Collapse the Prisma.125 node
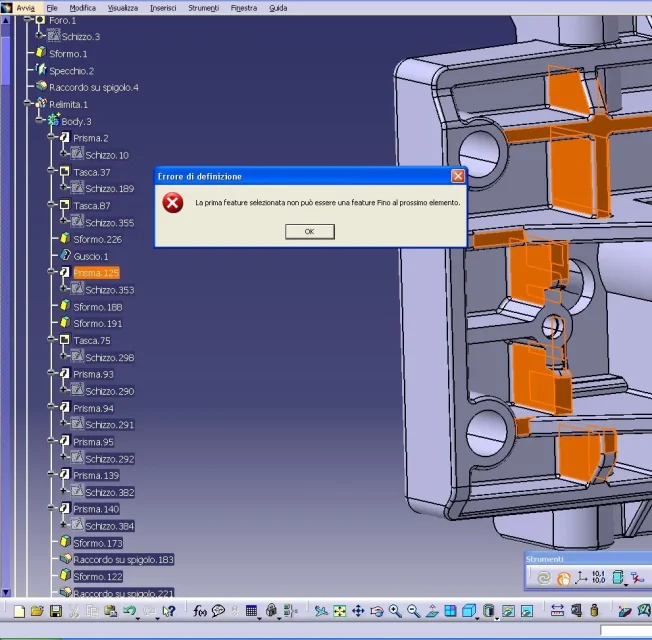 tap(51, 272)
